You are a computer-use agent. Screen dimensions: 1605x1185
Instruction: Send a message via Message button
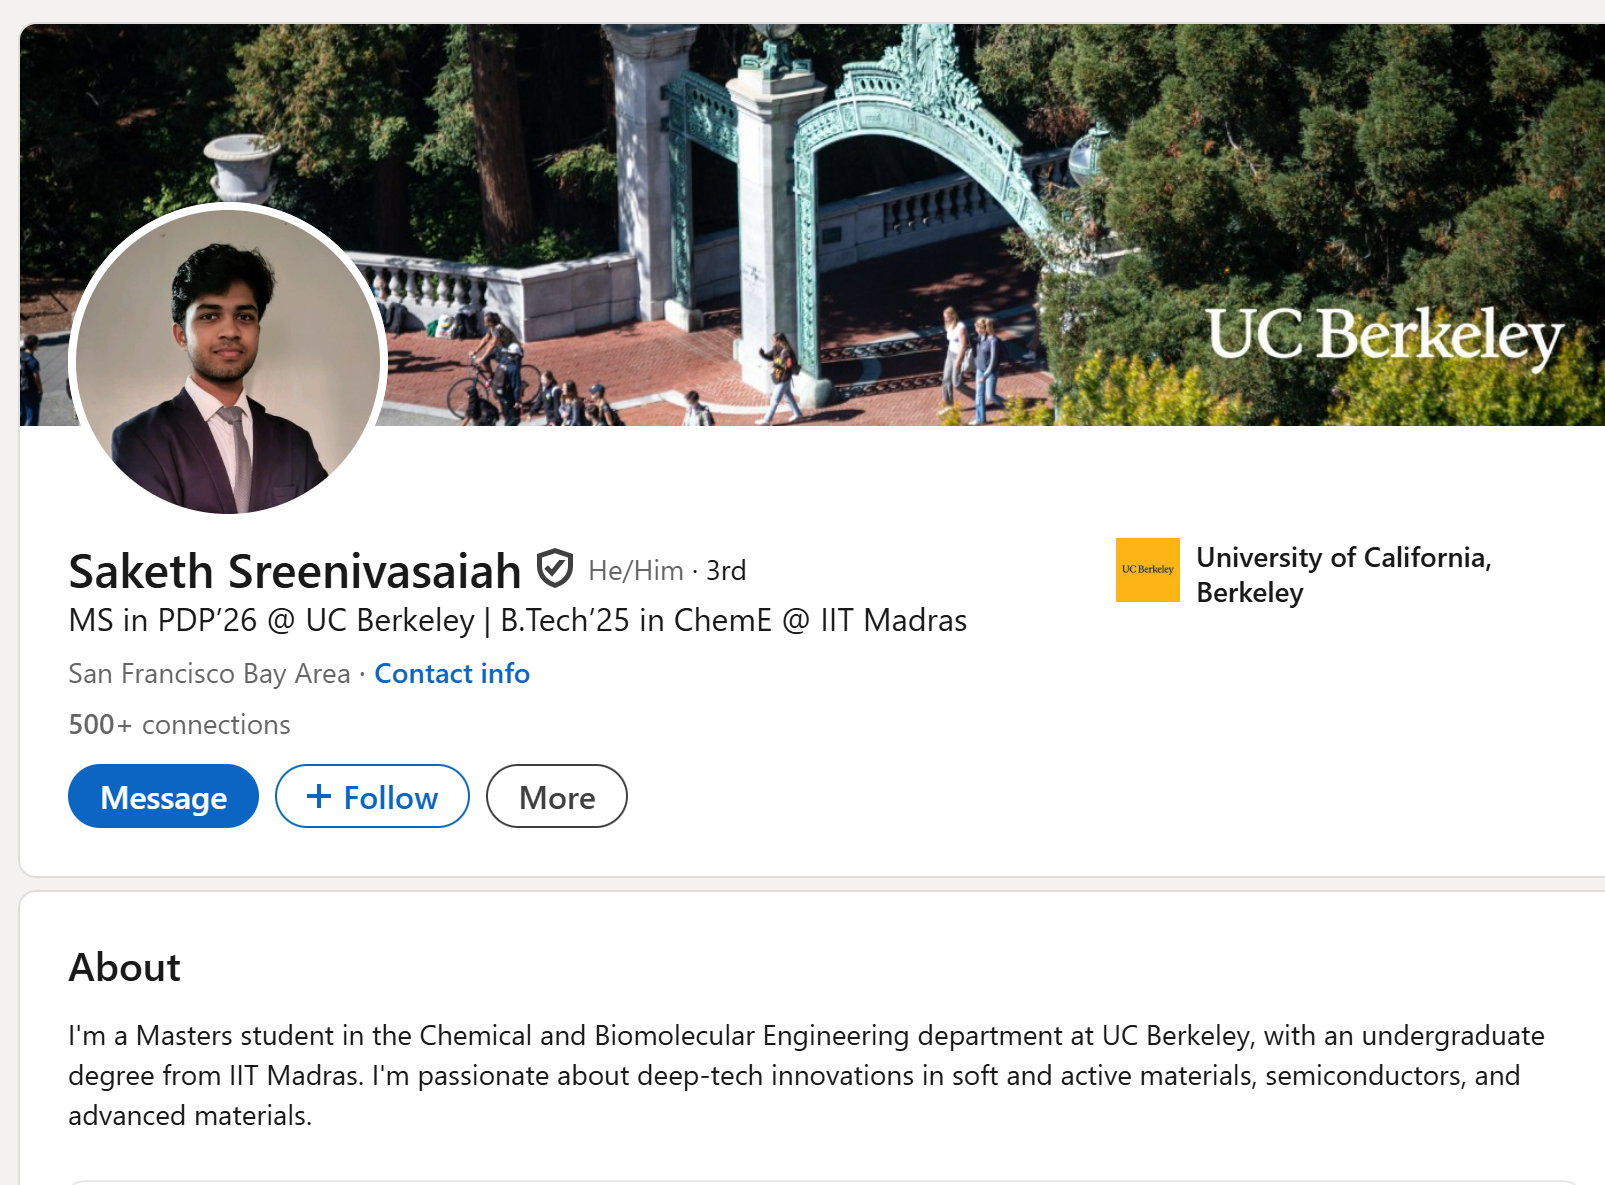(163, 797)
